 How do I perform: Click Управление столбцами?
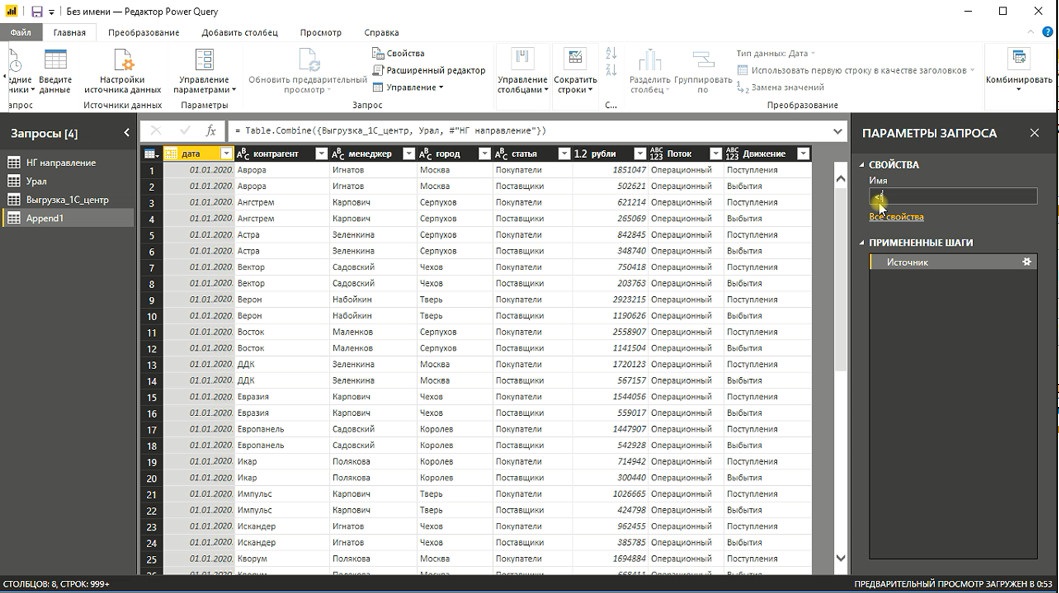[x=522, y=71]
